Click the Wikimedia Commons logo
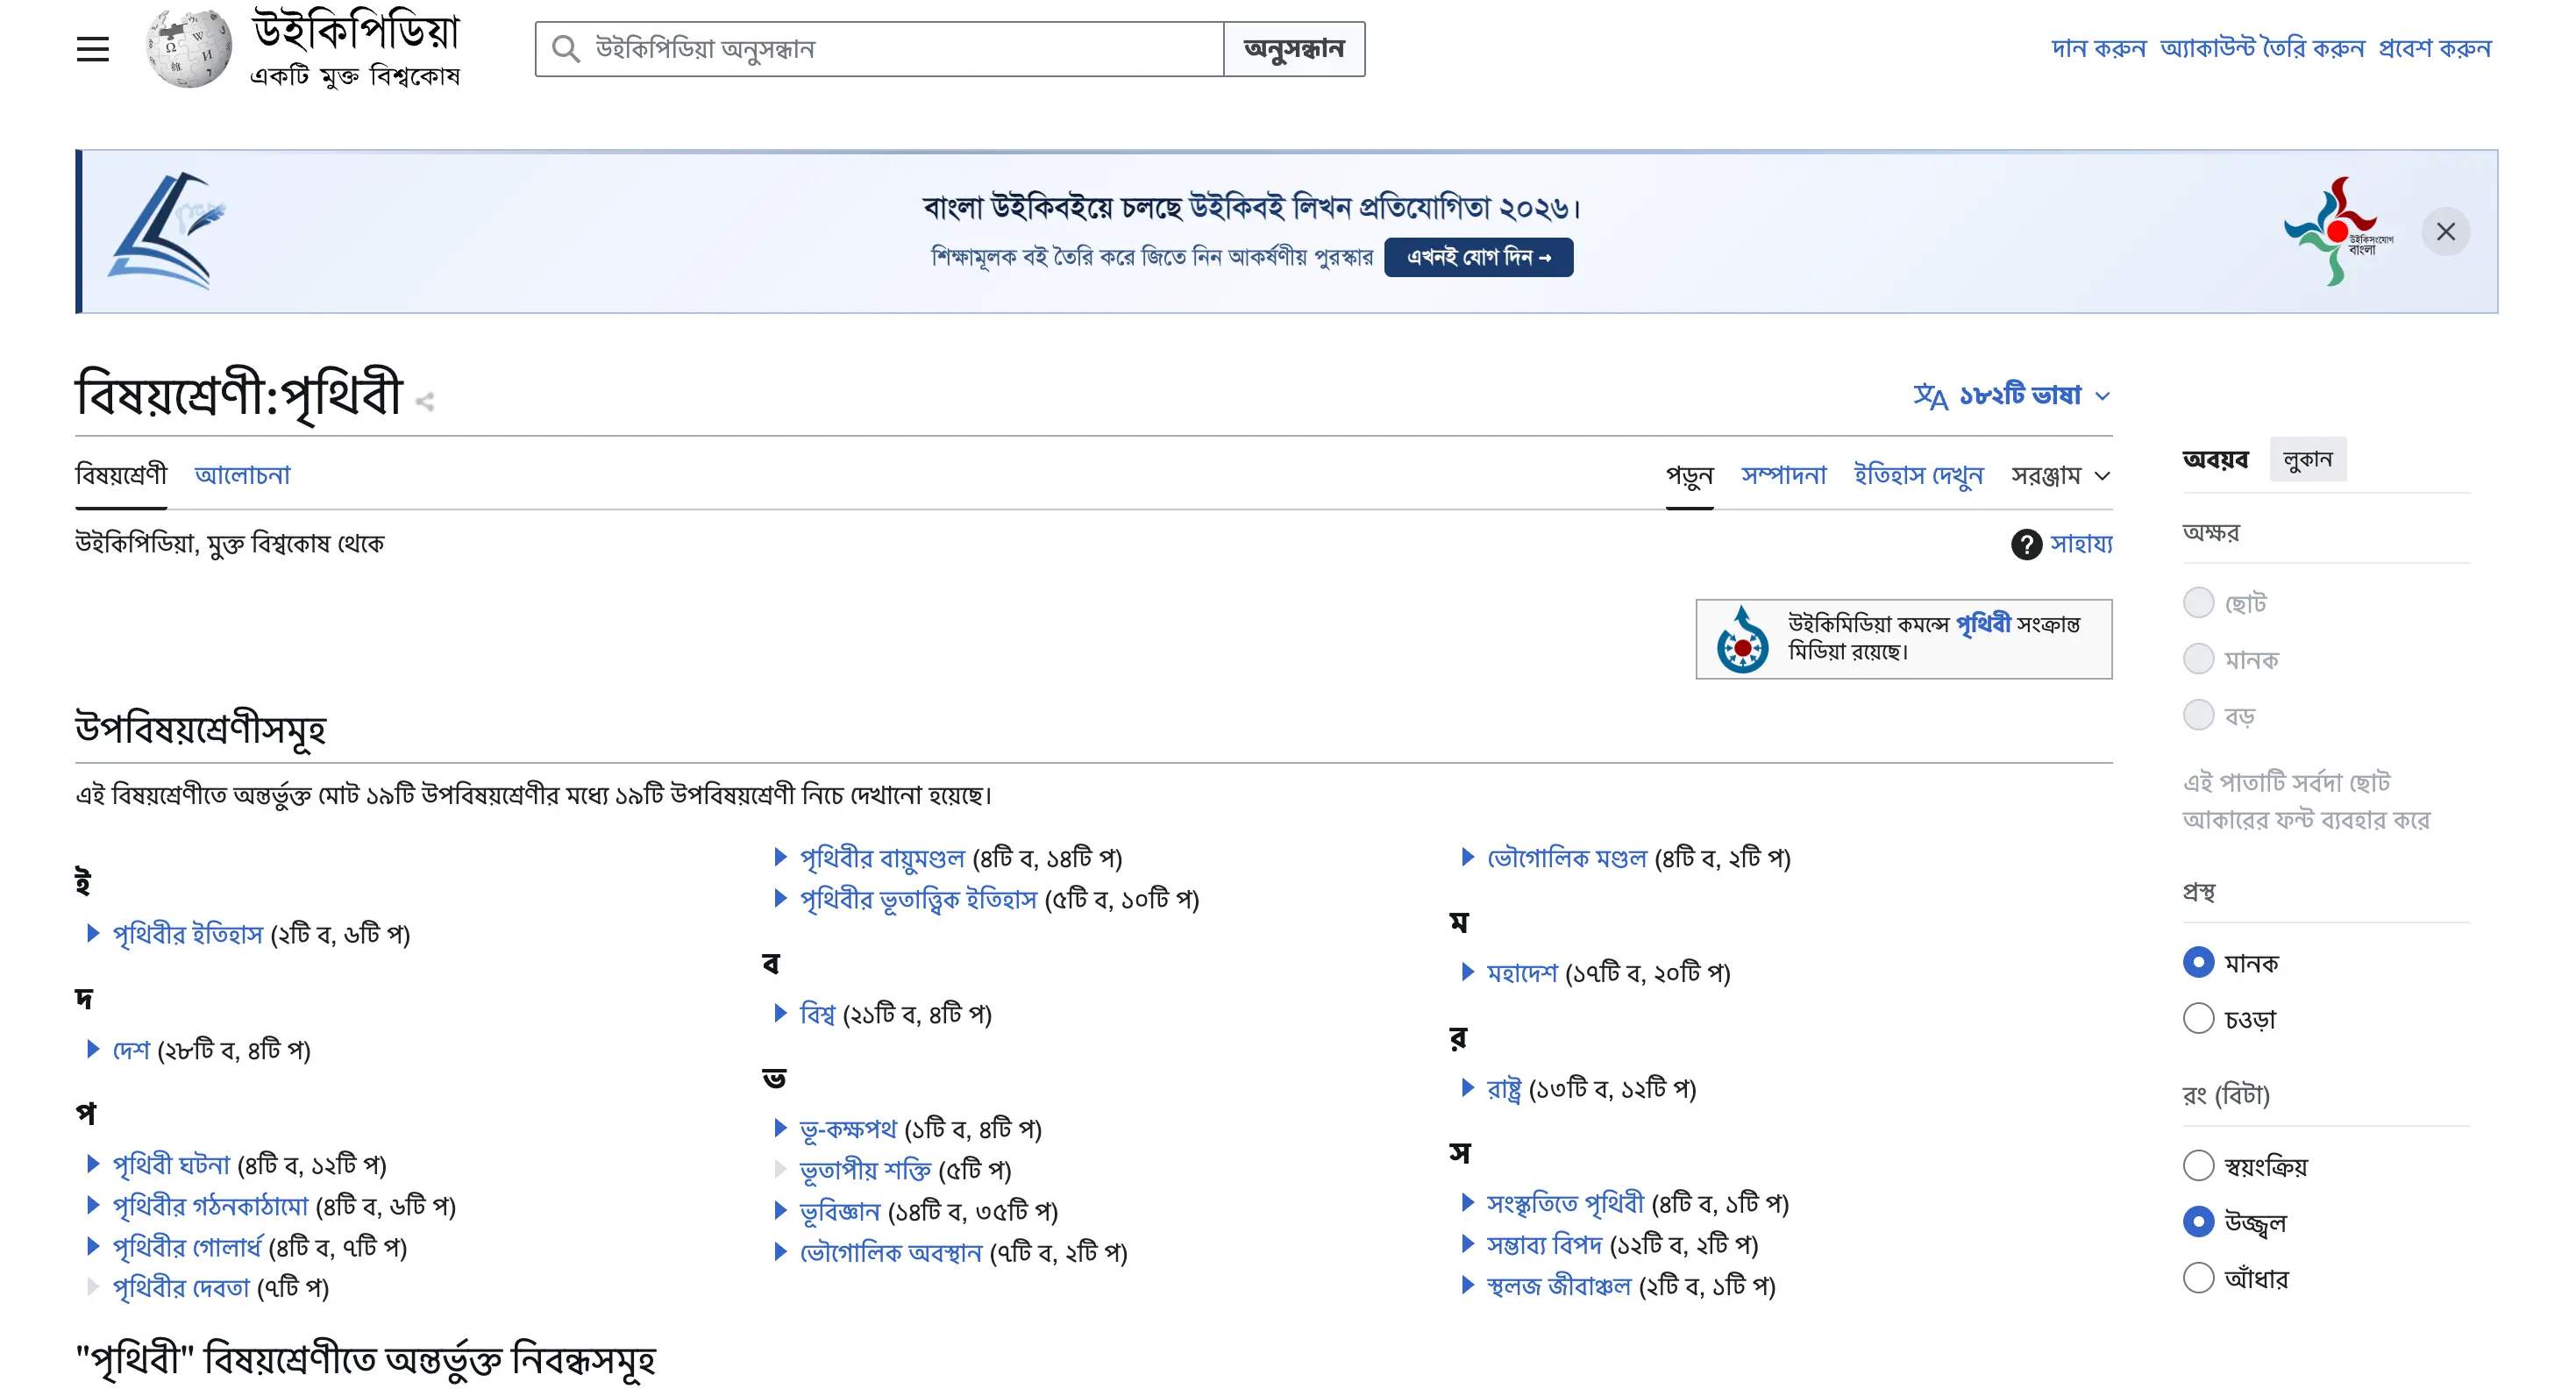This screenshot has height=1389, width=2576. pyautogui.click(x=1742, y=640)
